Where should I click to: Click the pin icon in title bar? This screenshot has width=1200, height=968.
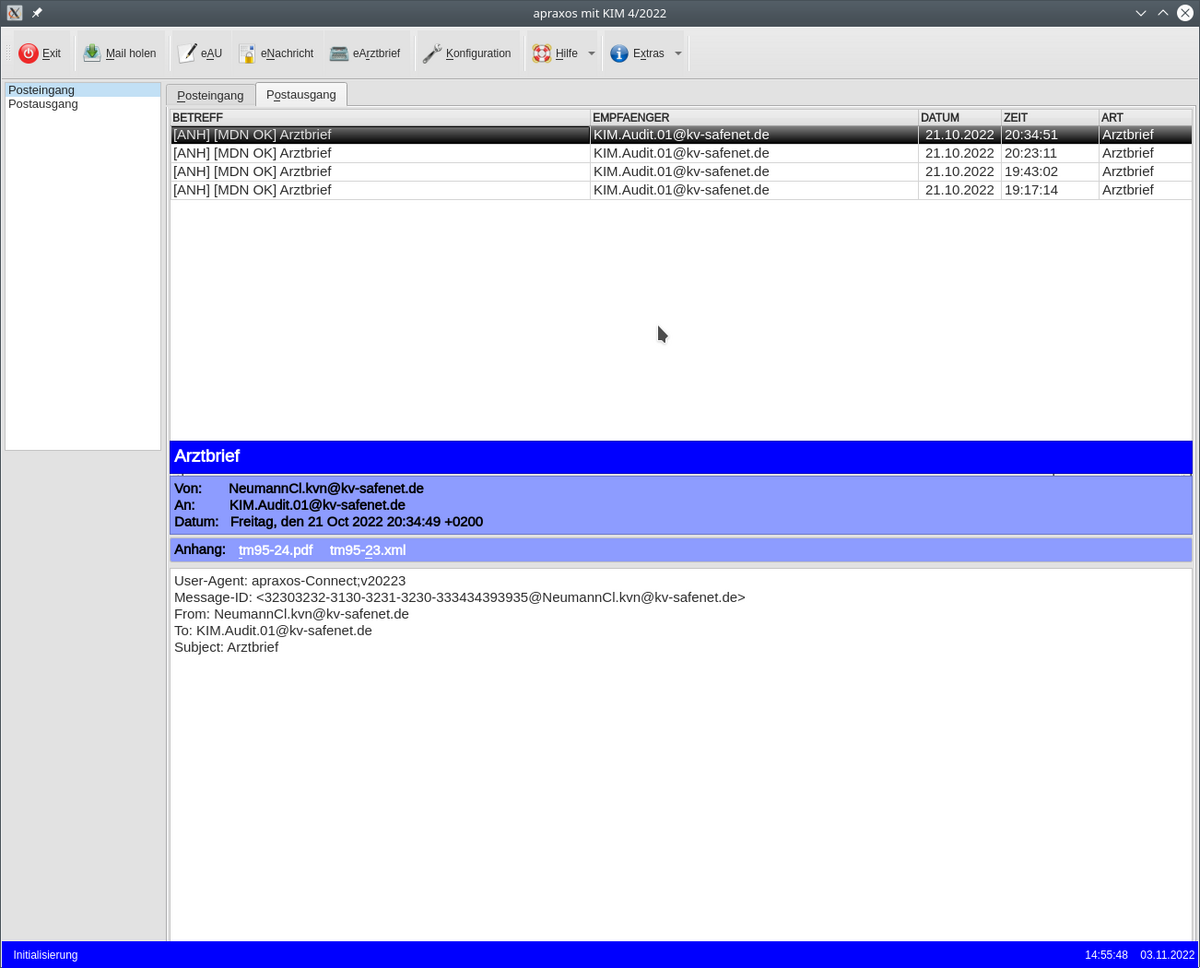(x=37, y=13)
